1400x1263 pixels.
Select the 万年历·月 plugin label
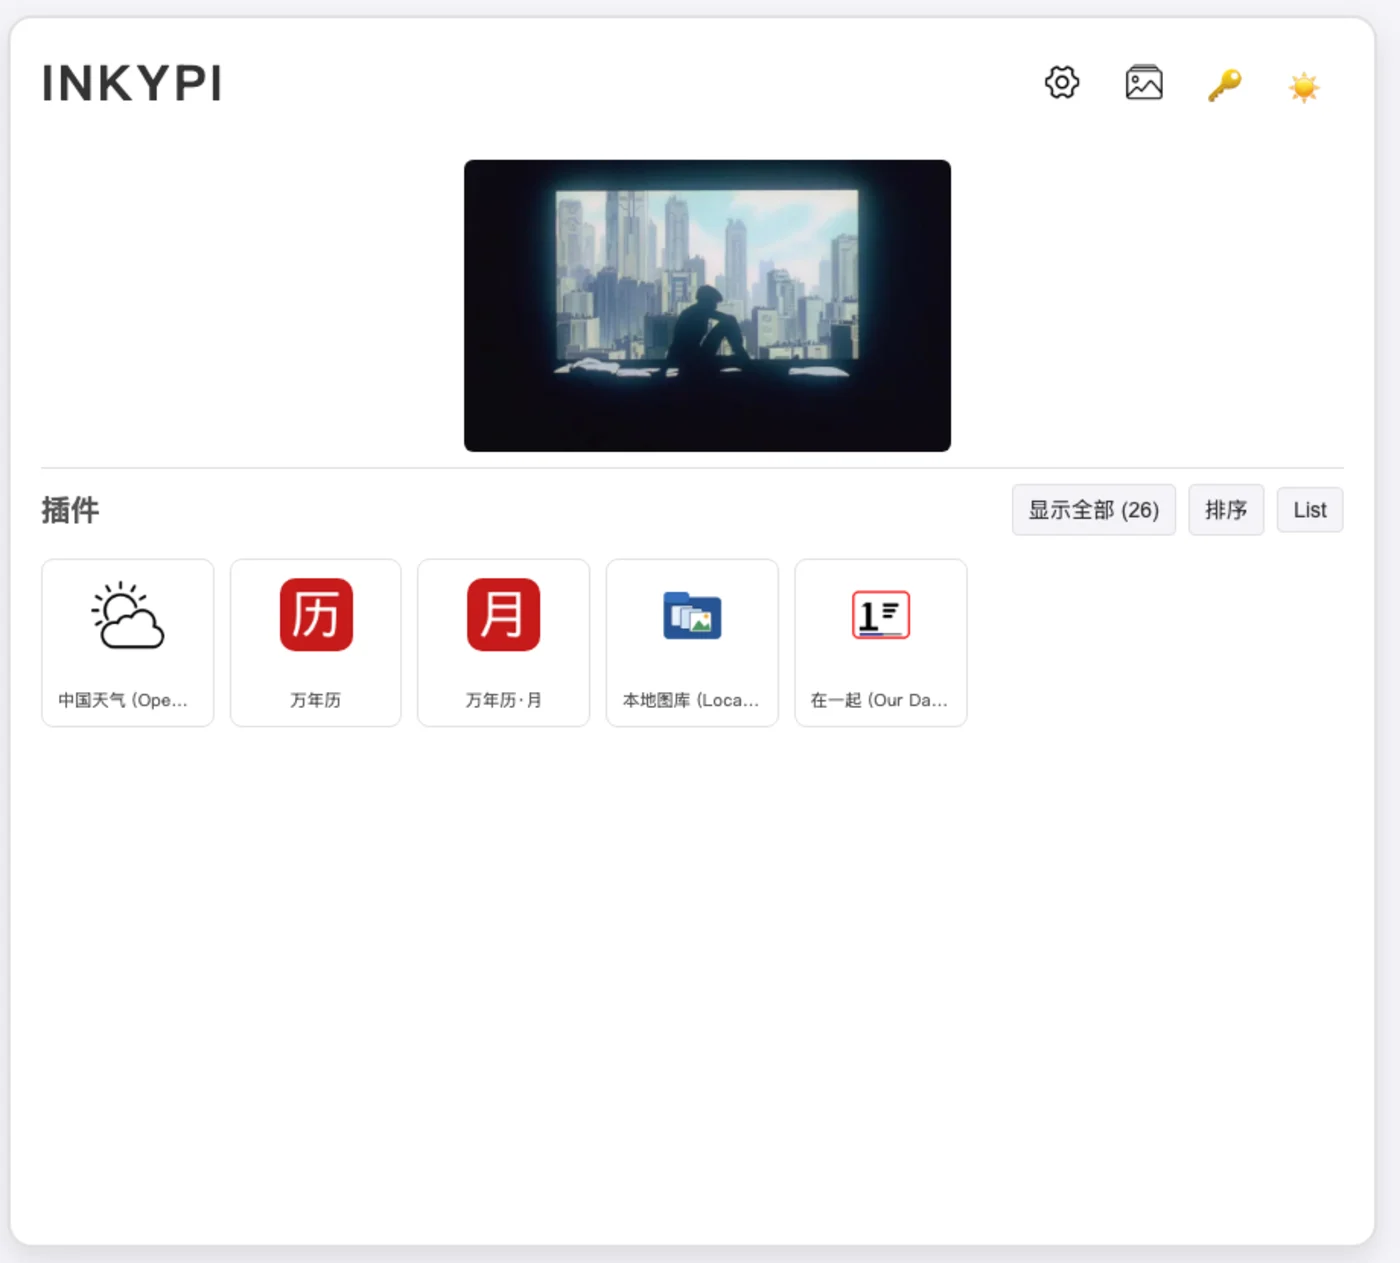(504, 700)
